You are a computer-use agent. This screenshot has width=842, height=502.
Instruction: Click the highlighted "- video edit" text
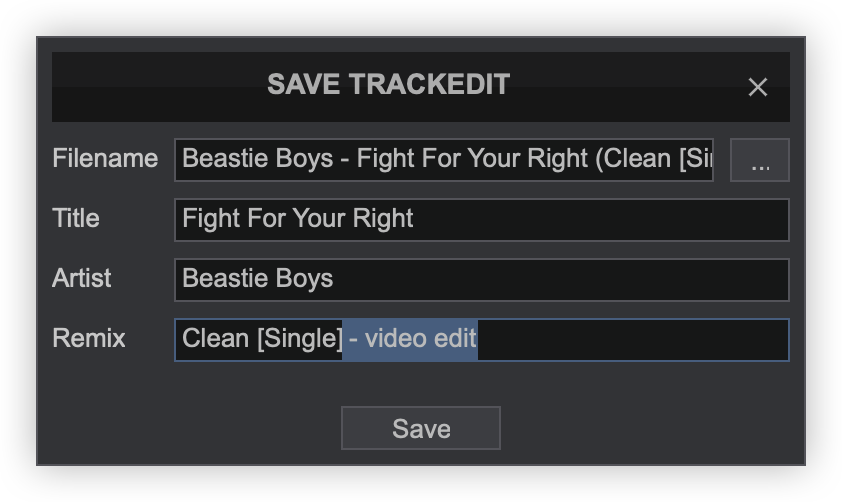412,339
